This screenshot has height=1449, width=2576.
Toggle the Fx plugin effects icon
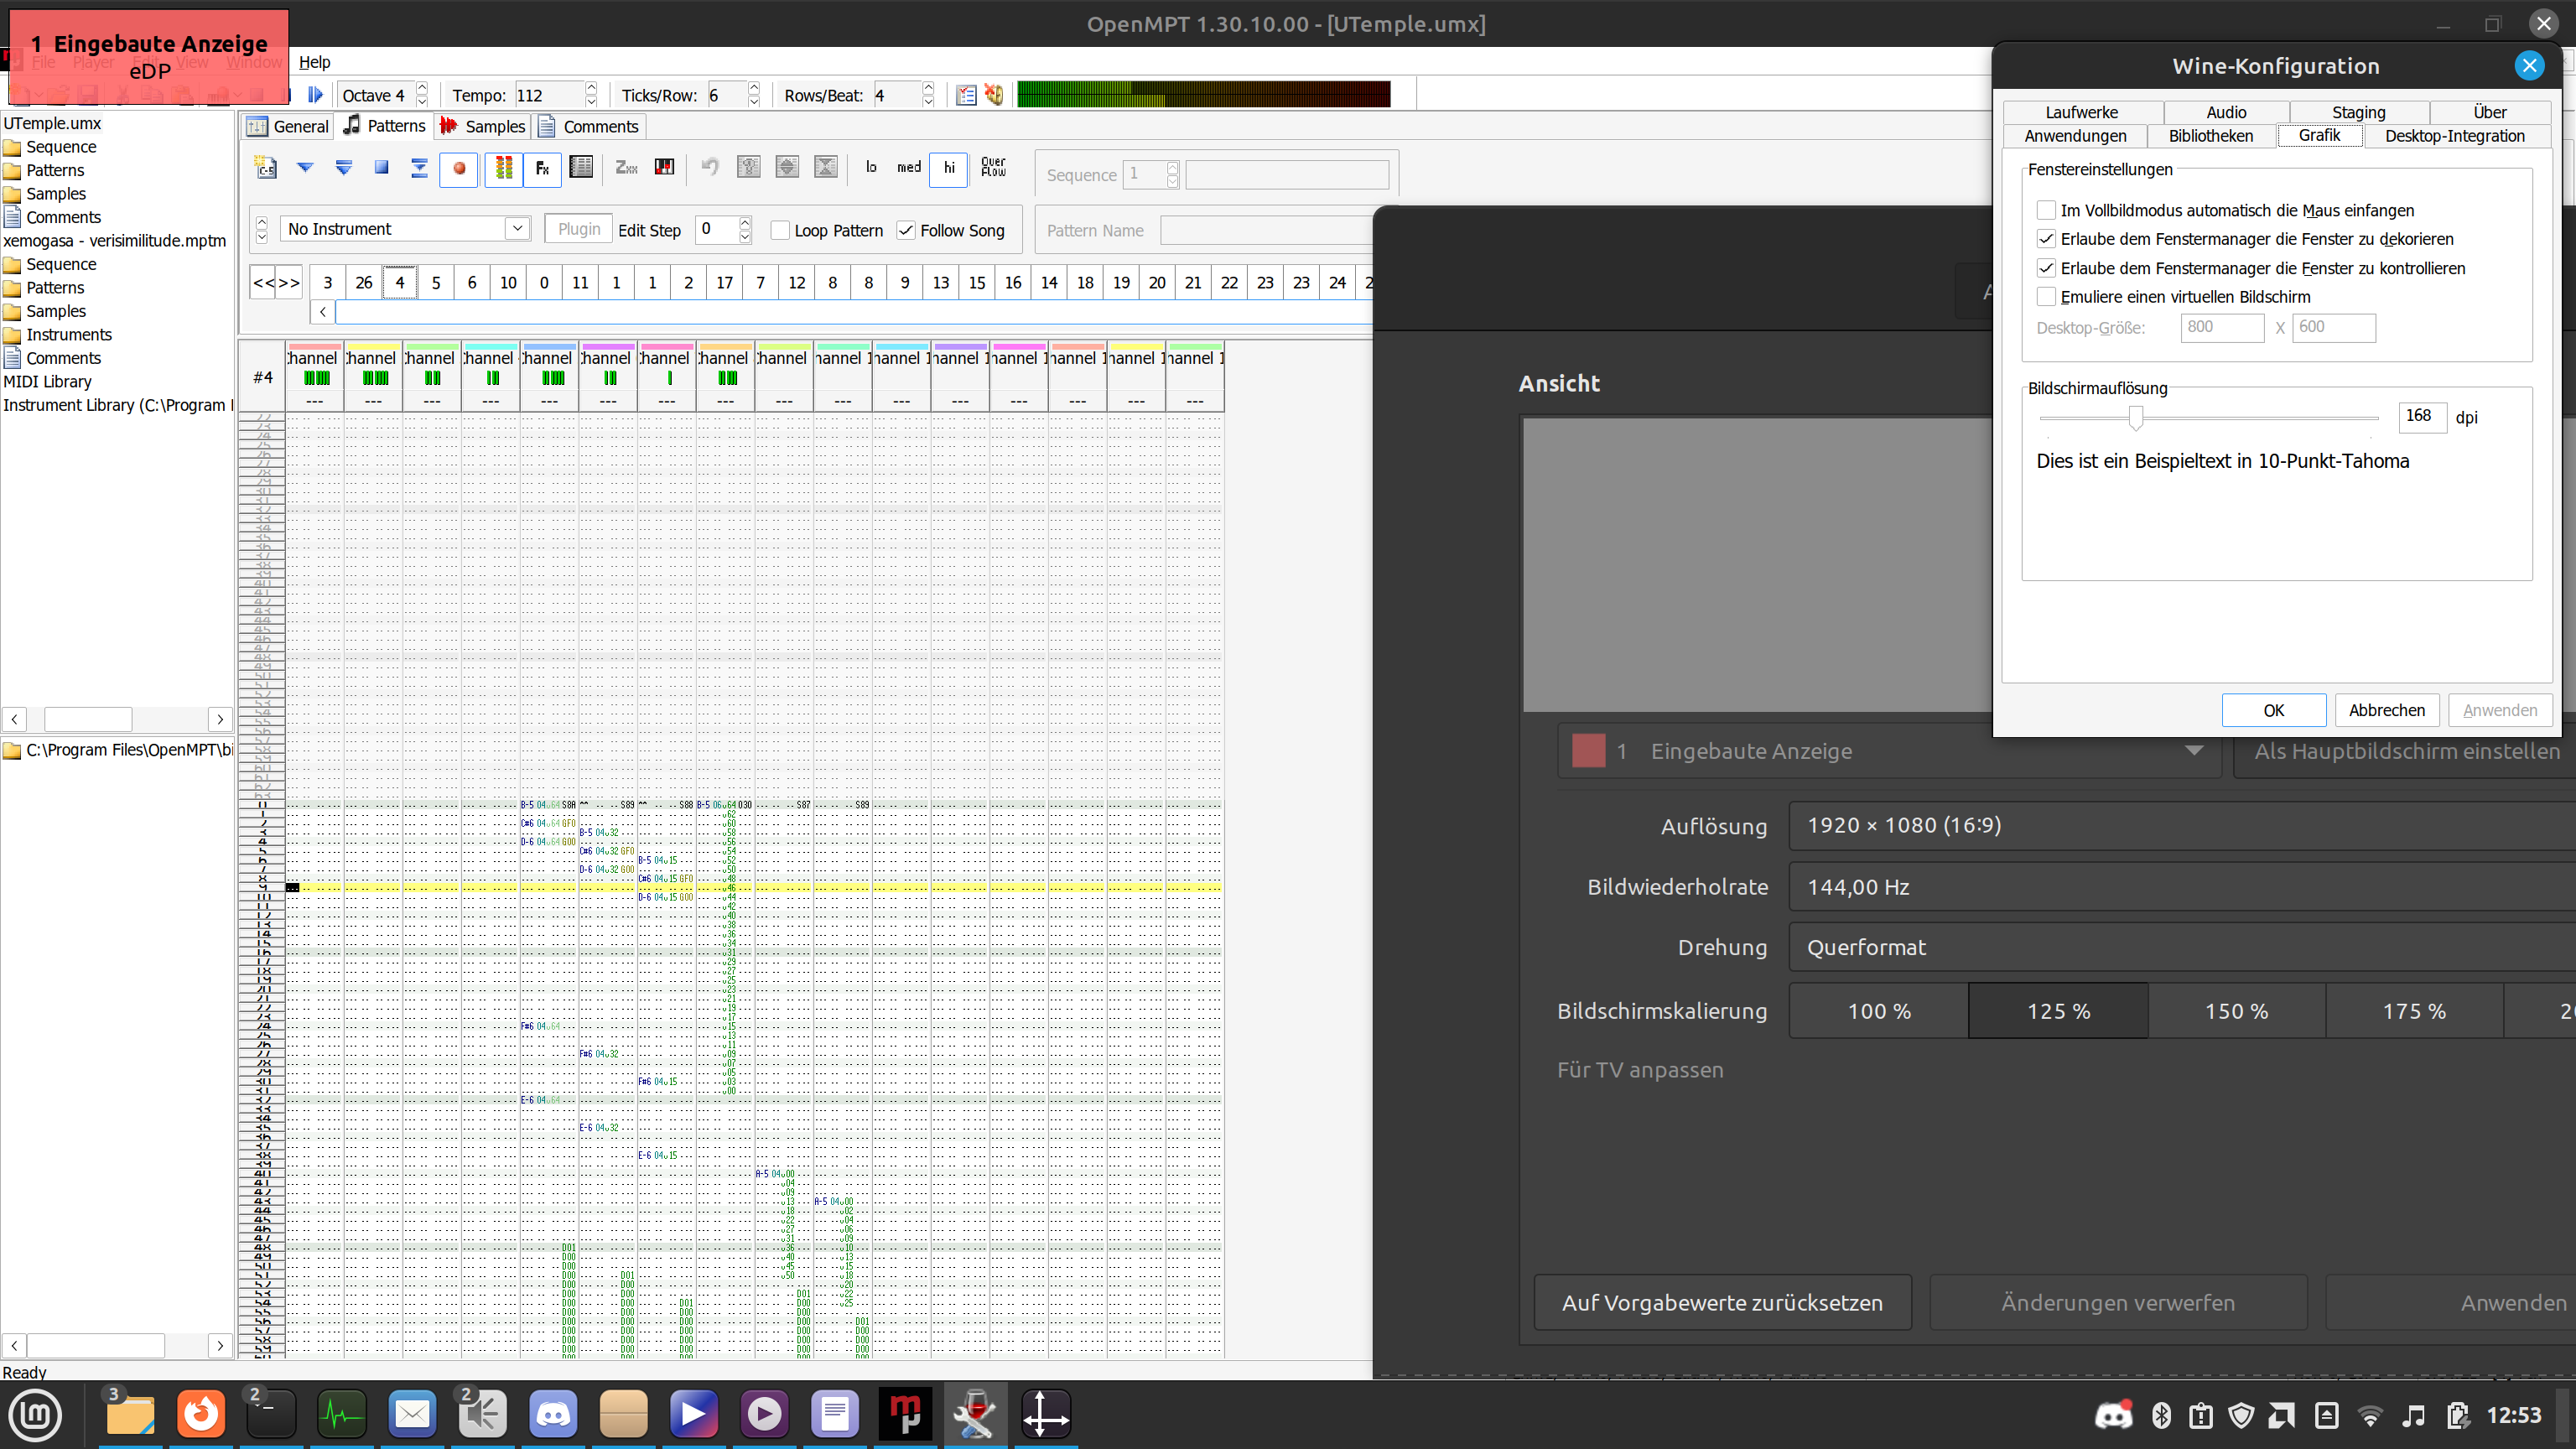542,168
